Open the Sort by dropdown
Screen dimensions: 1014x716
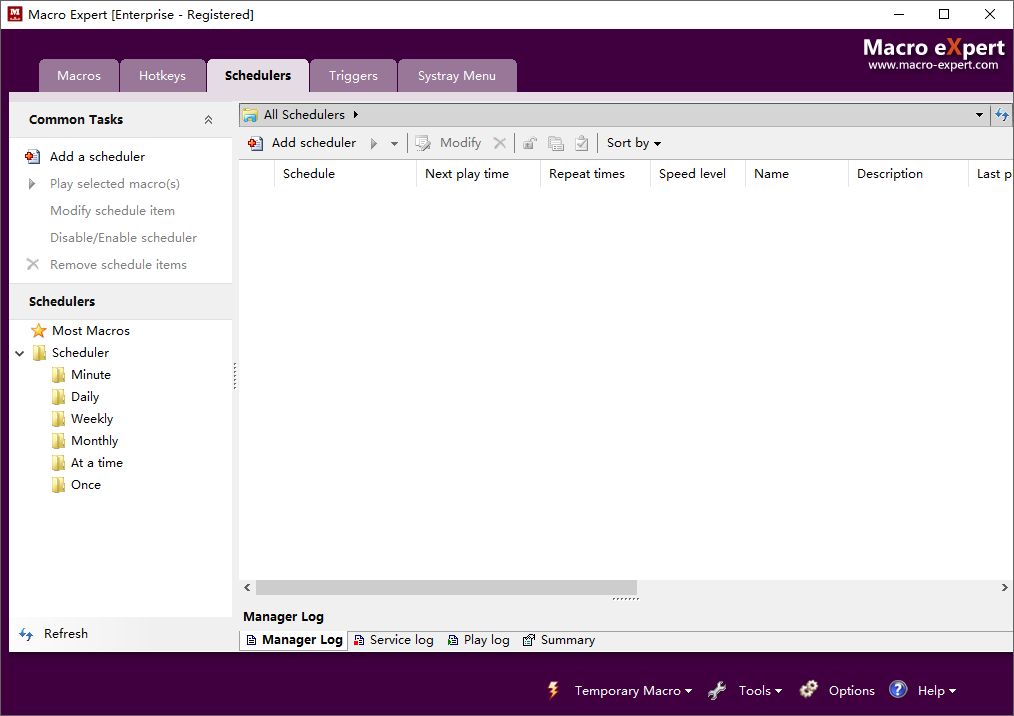click(x=634, y=143)
